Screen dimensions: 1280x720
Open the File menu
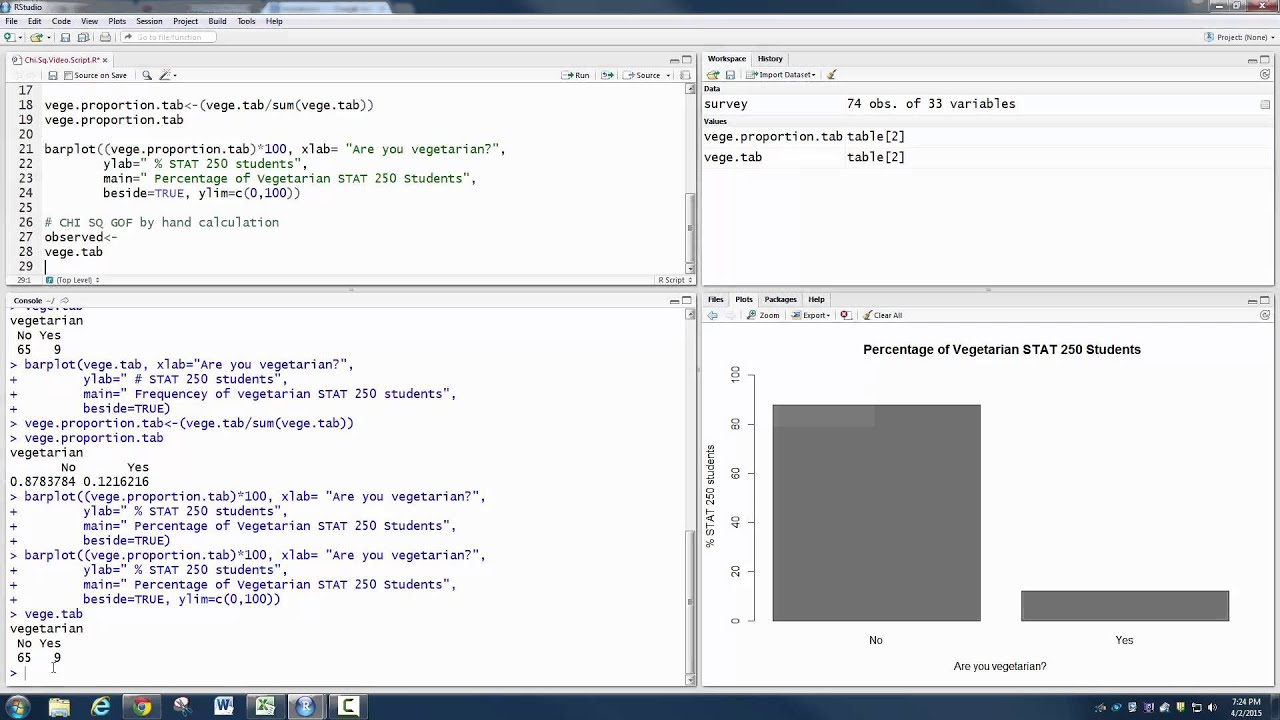pyautogui.click(x=11, y=21)
